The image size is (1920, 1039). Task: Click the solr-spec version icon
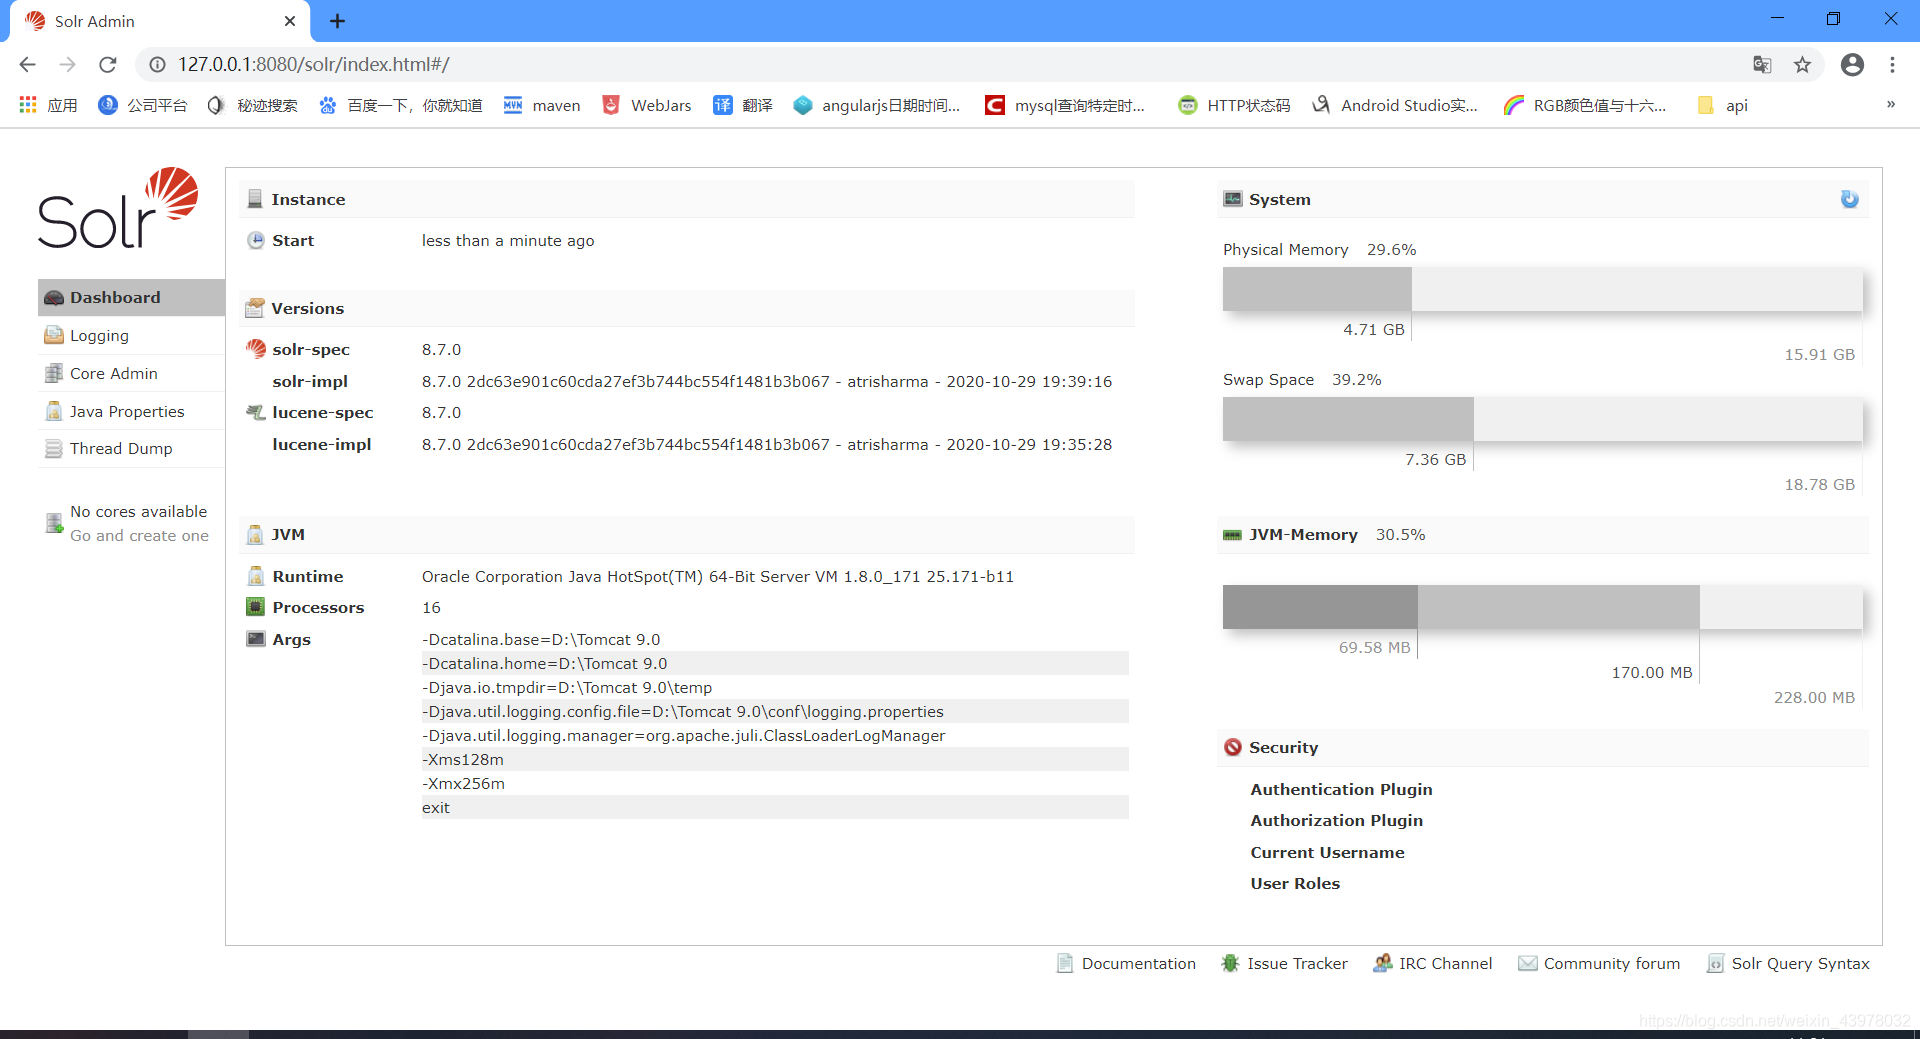pos(256,349)
